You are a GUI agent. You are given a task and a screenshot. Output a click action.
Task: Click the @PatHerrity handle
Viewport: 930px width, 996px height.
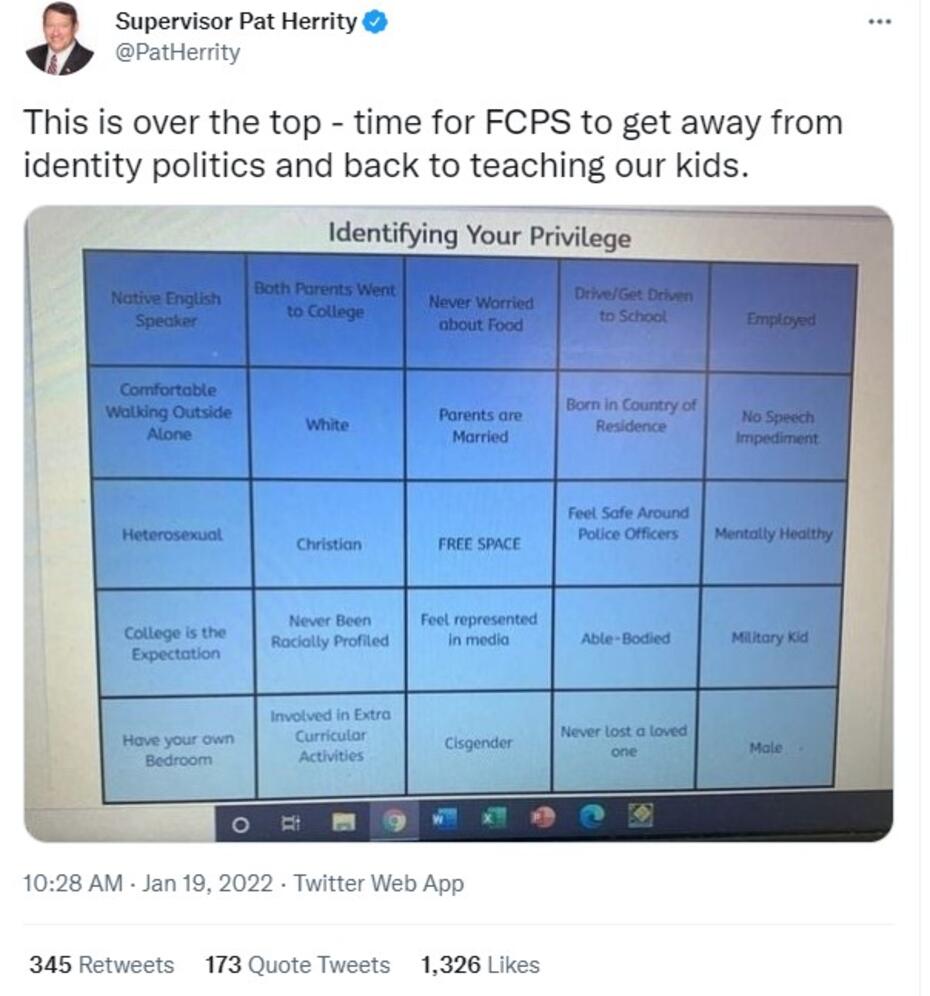point(178,53)
